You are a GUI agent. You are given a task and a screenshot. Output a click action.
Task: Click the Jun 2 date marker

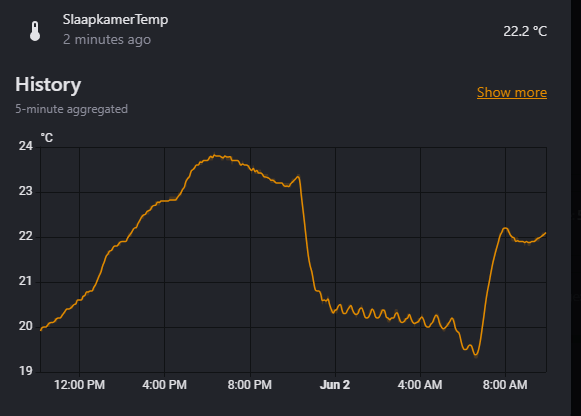tap(335, 385)
